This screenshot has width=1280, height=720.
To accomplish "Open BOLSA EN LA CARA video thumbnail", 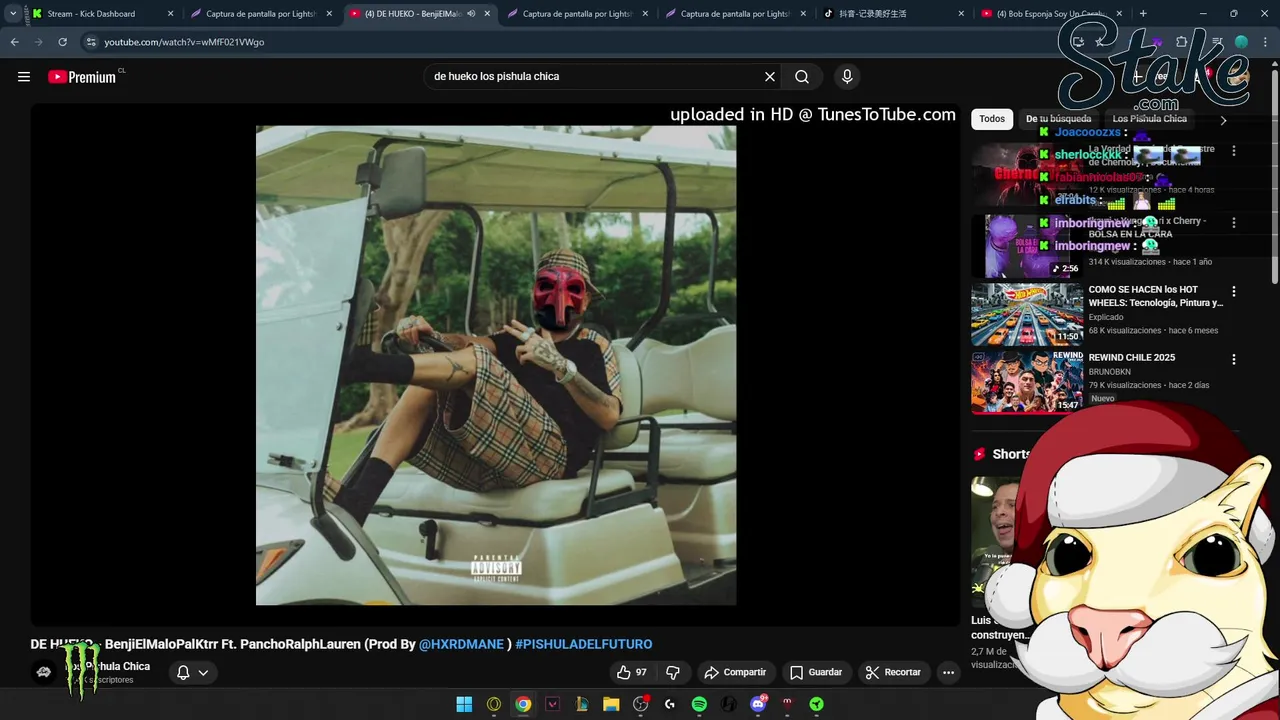I will [1027, 246].
